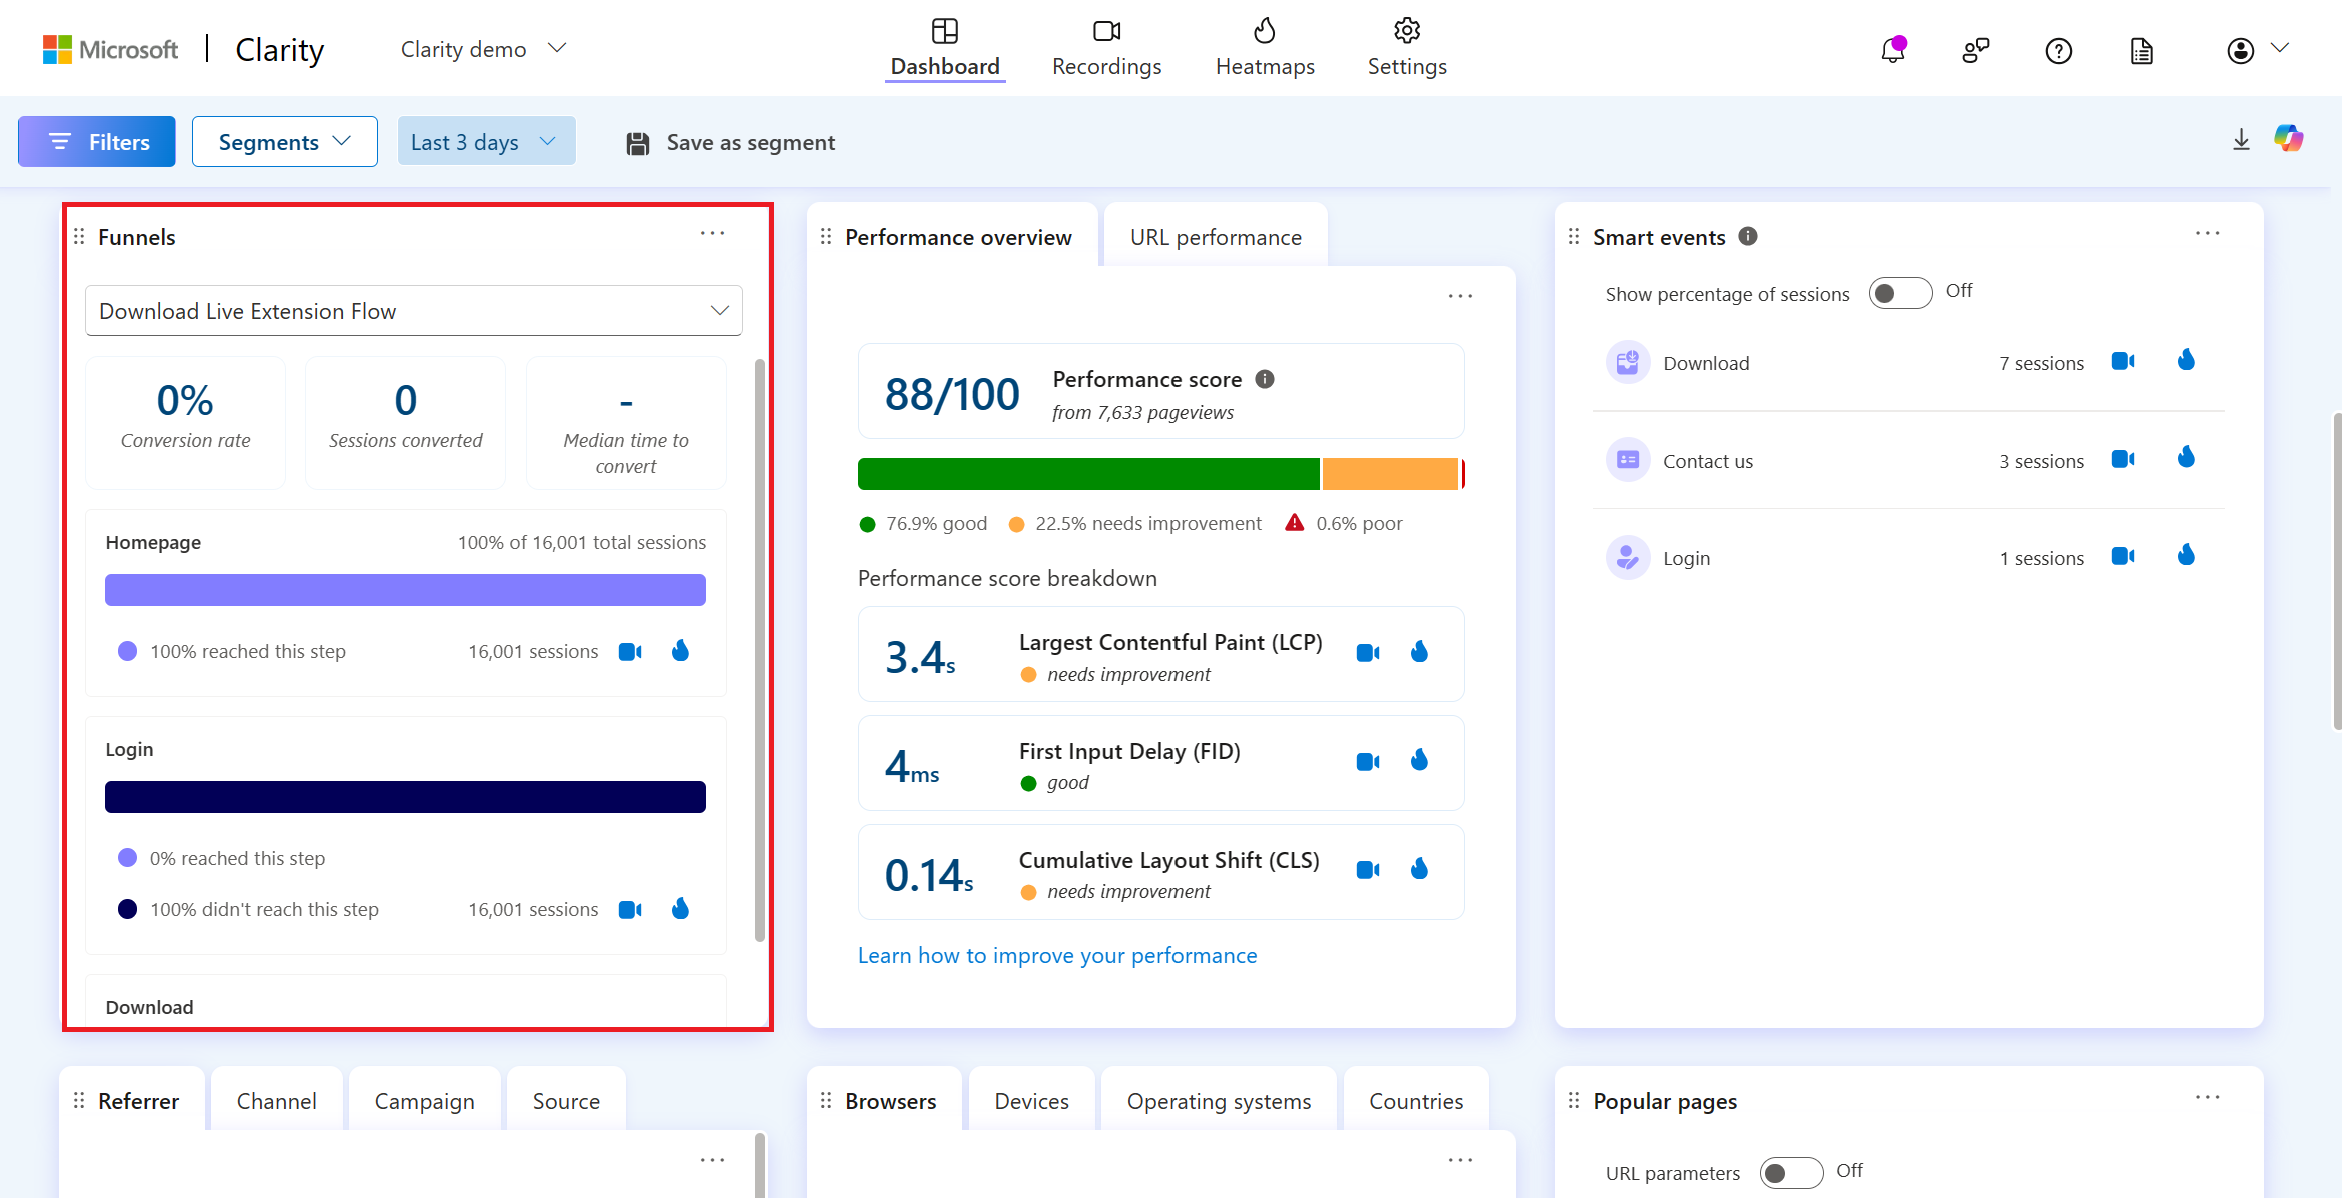Viewport: 2342px width, 1198px height.
Task: Open the Heatmaps section from top navigation
Action: [x=1264, y=47]
